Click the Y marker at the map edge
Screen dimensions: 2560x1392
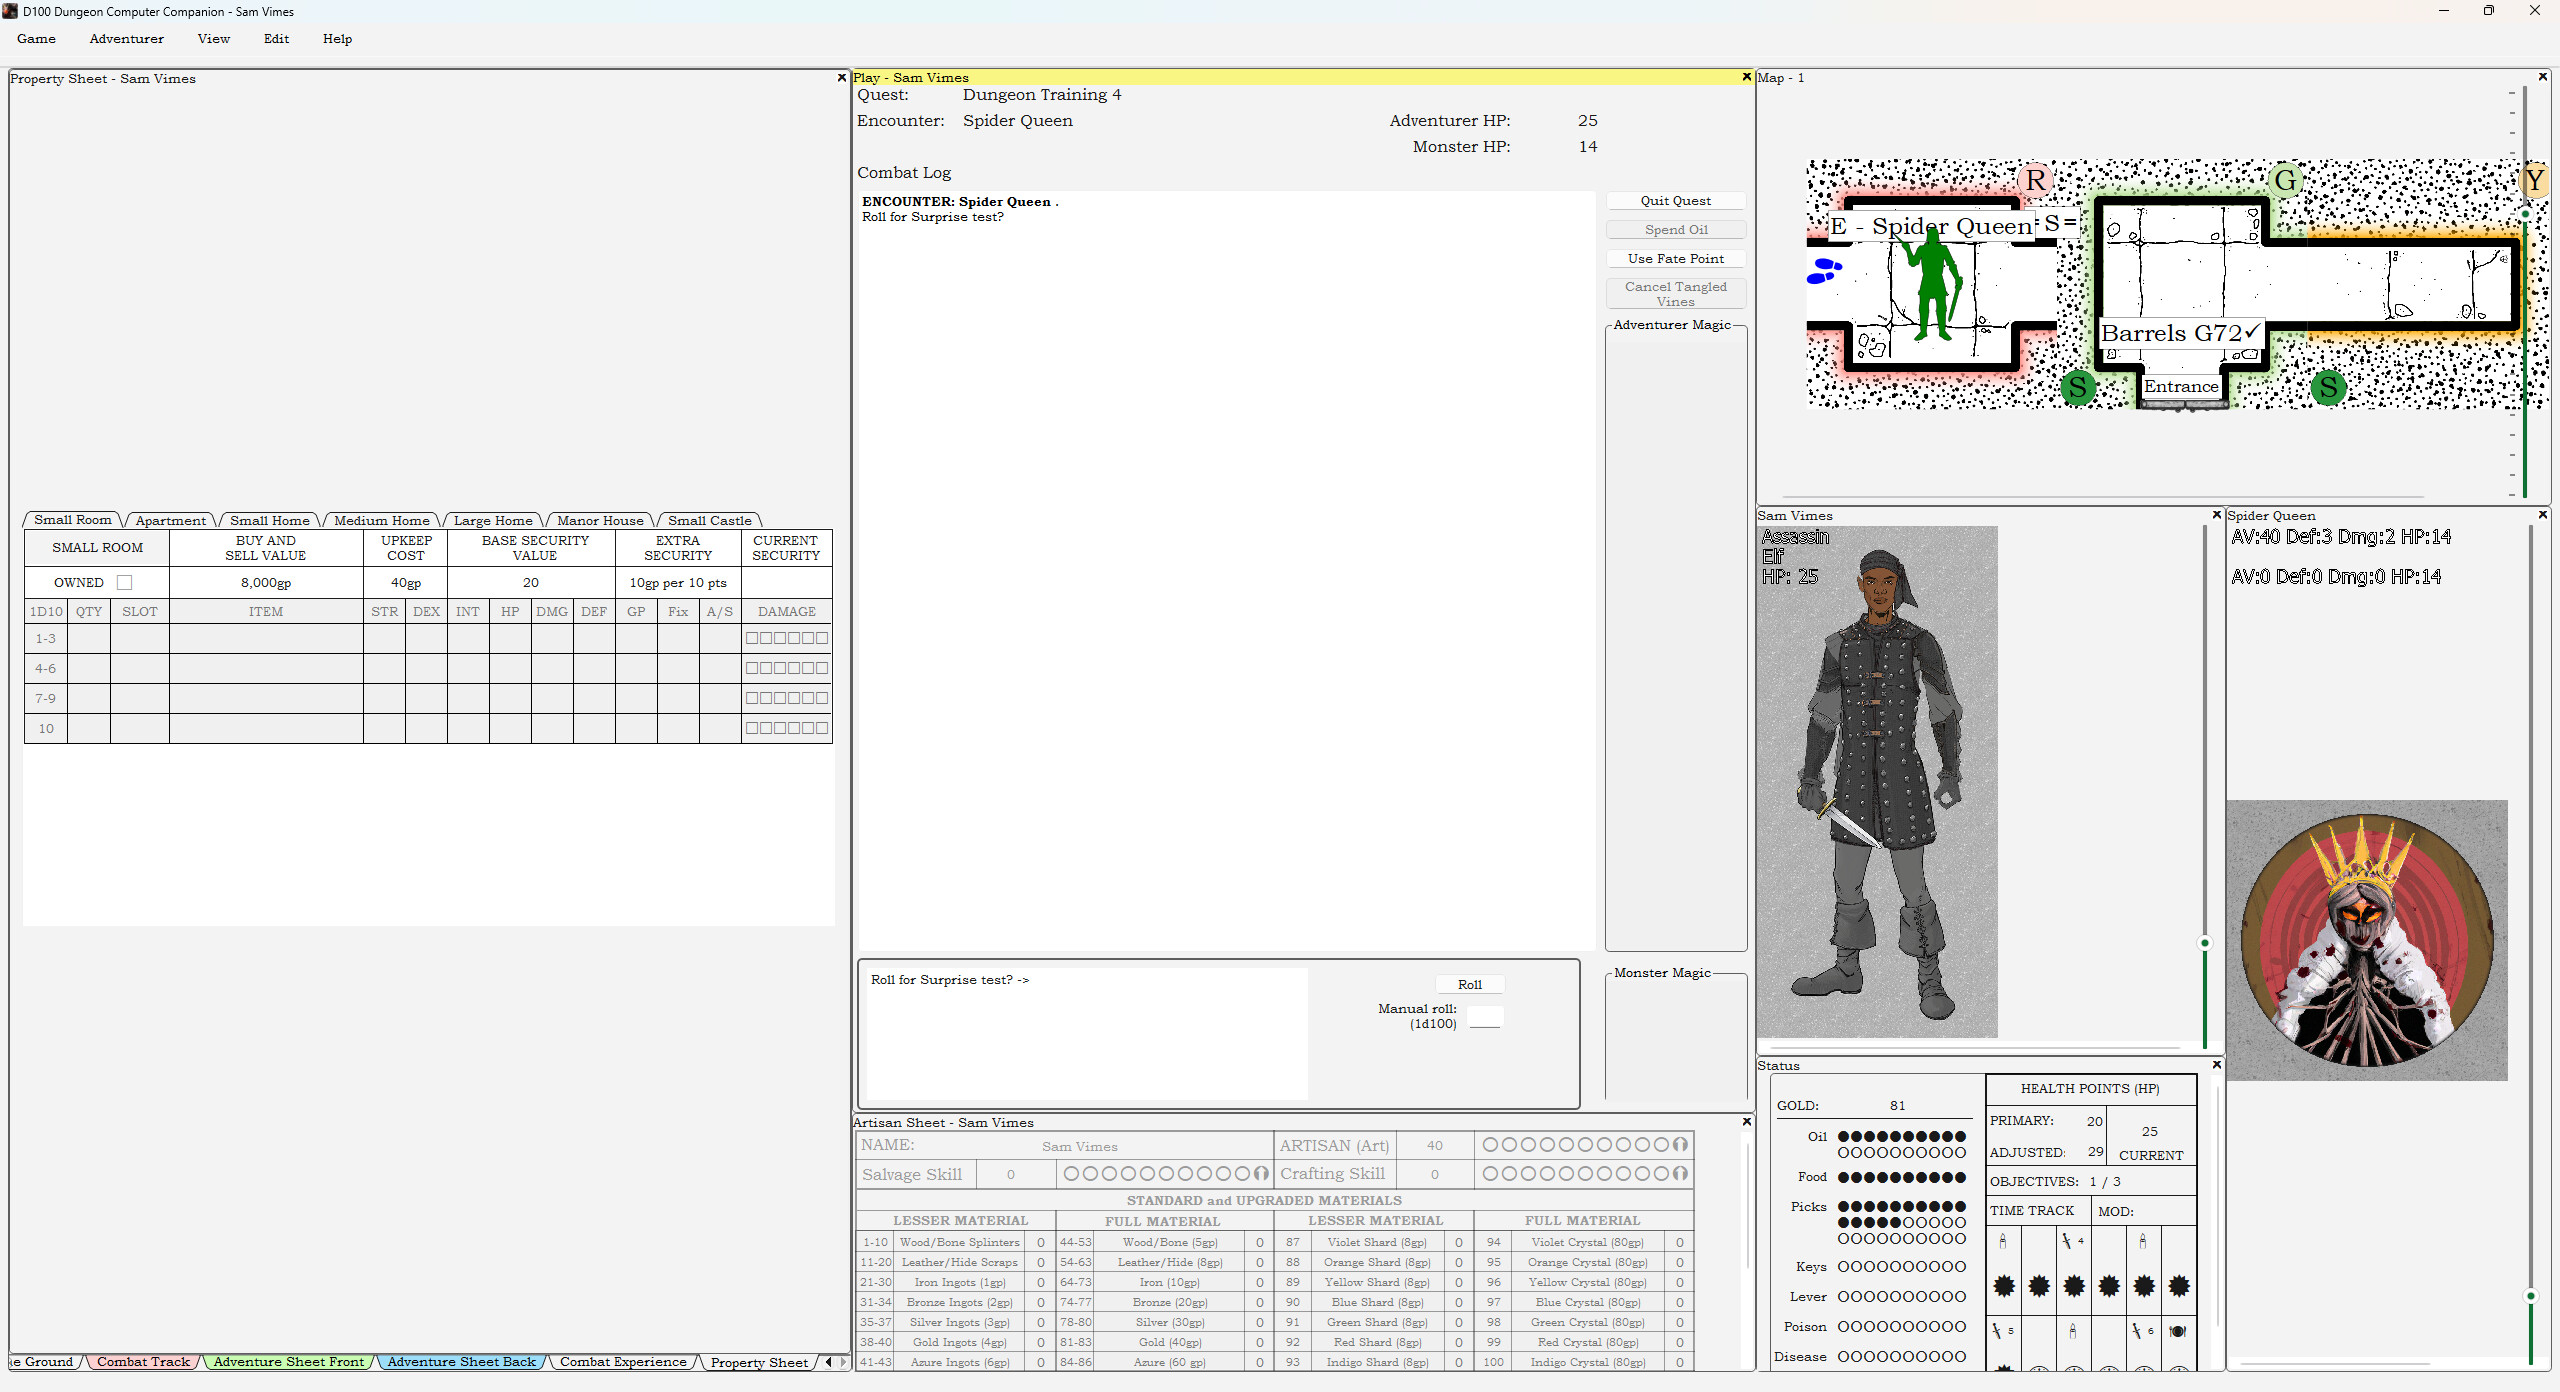click(2536, 180)
